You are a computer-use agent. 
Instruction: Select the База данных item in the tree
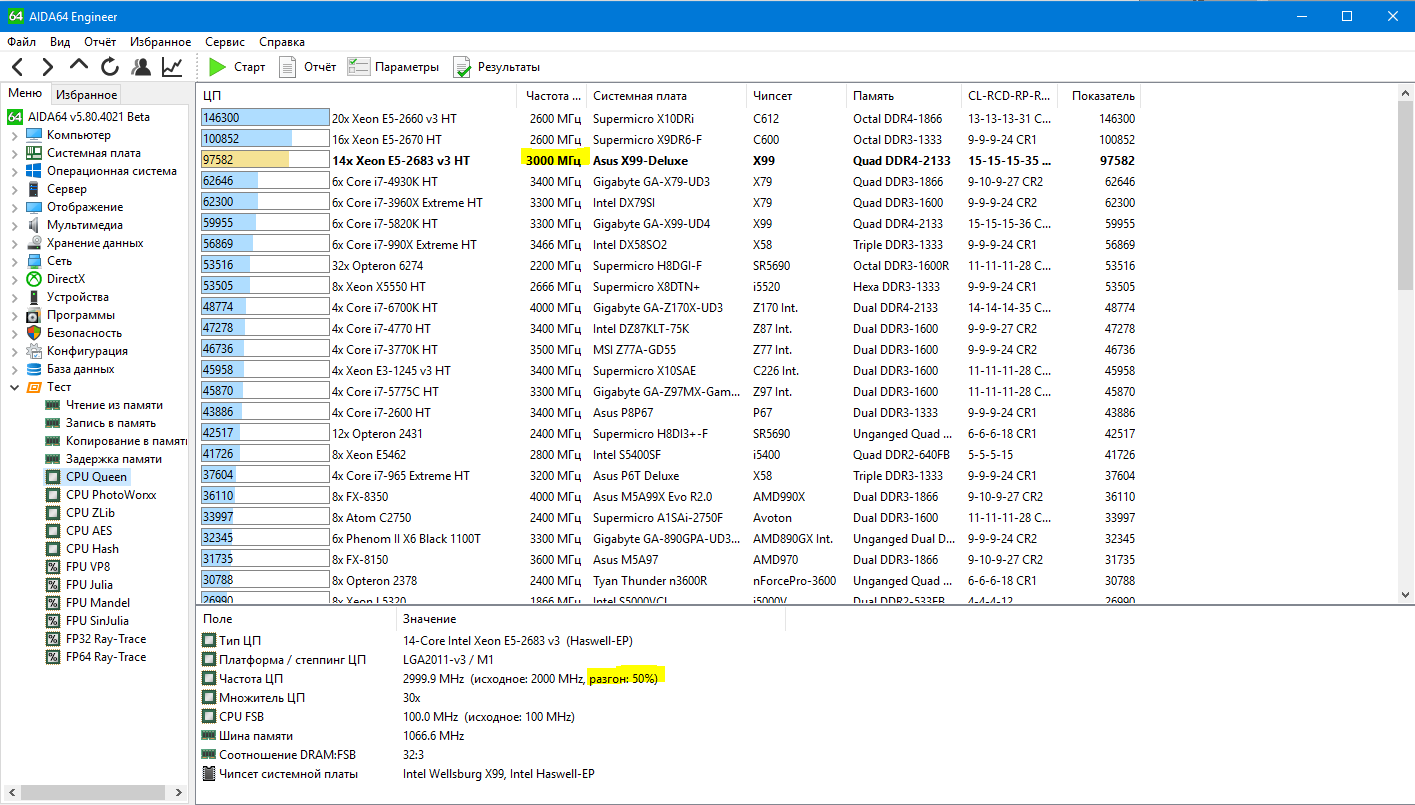(x=70, y=369)
